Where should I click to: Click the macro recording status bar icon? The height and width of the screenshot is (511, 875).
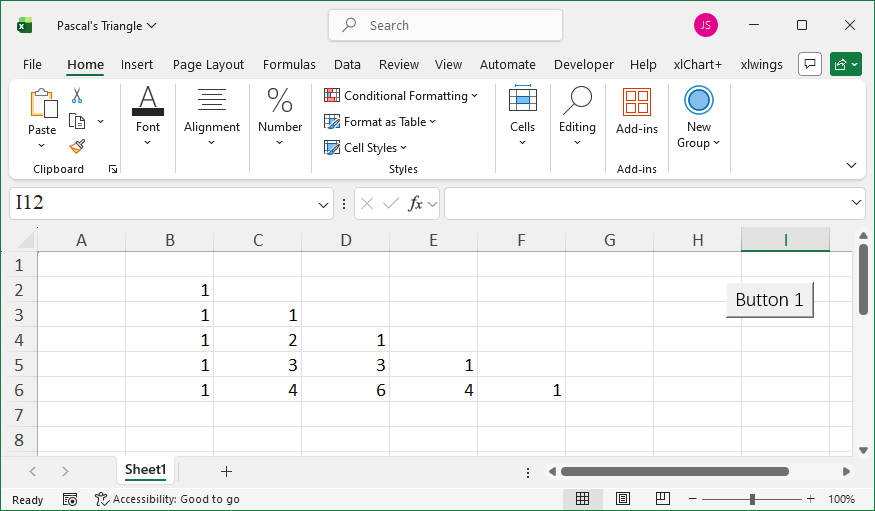point(70,499)
